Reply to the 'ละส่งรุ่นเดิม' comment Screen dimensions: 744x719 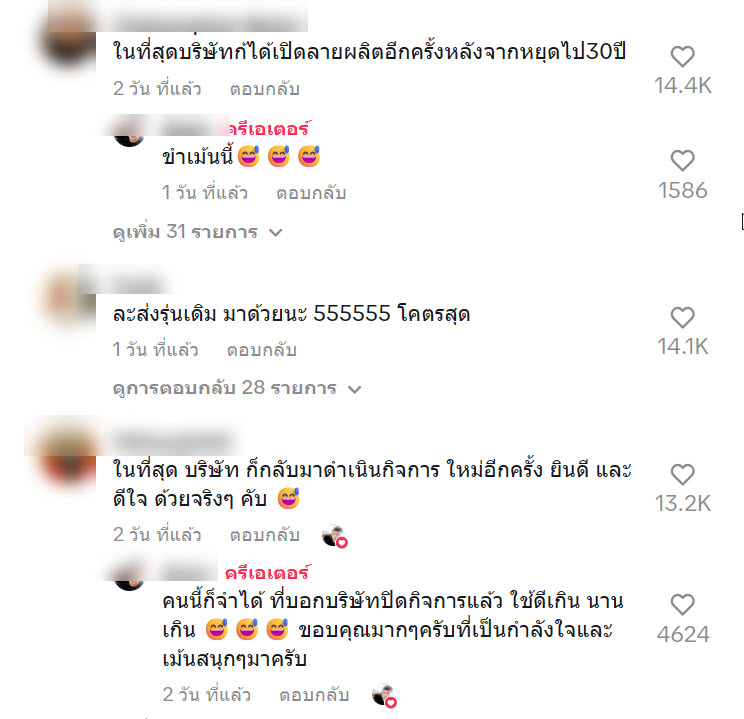pos(261,350)
